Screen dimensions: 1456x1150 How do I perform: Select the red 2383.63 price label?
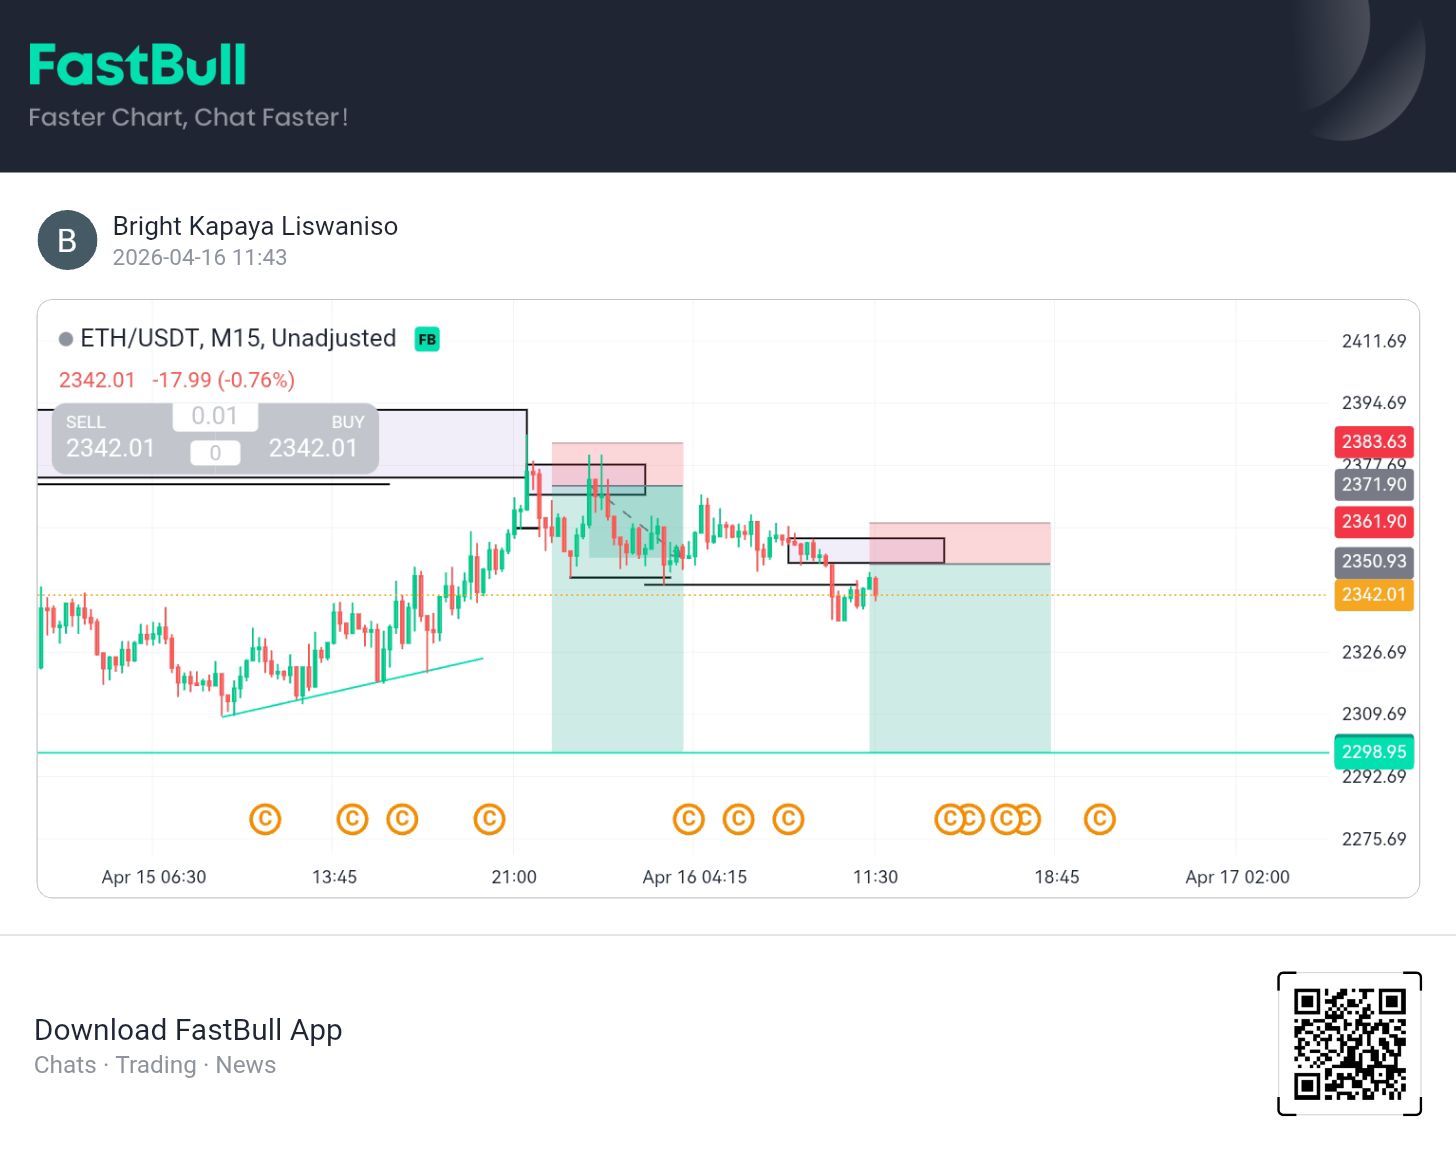pos(1373,441)
